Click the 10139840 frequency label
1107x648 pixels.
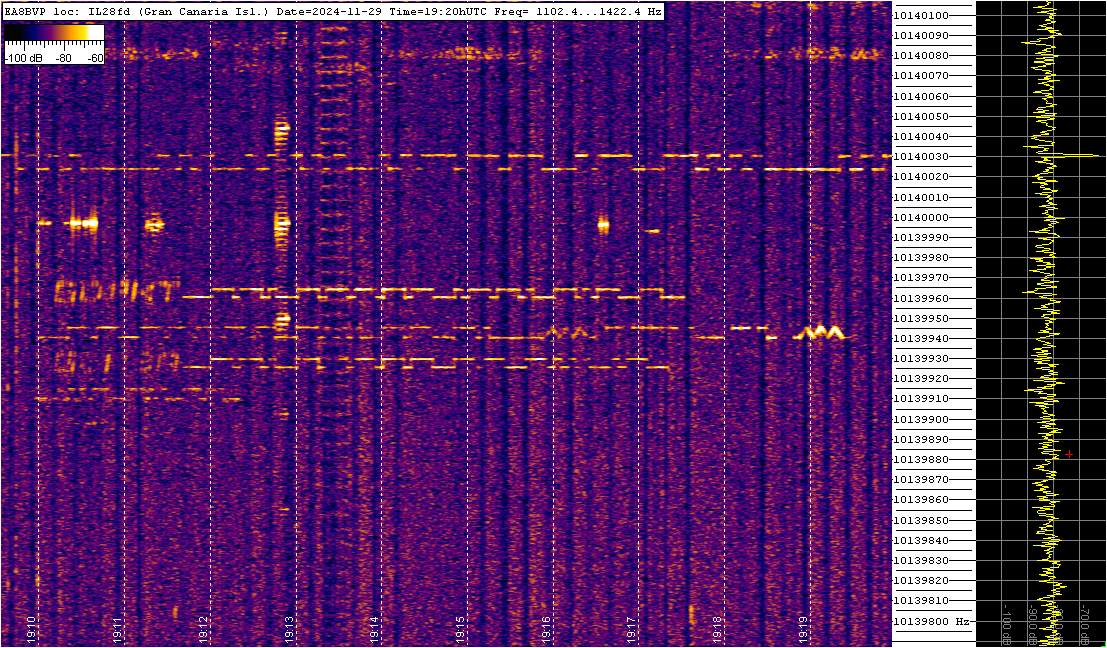921,541
